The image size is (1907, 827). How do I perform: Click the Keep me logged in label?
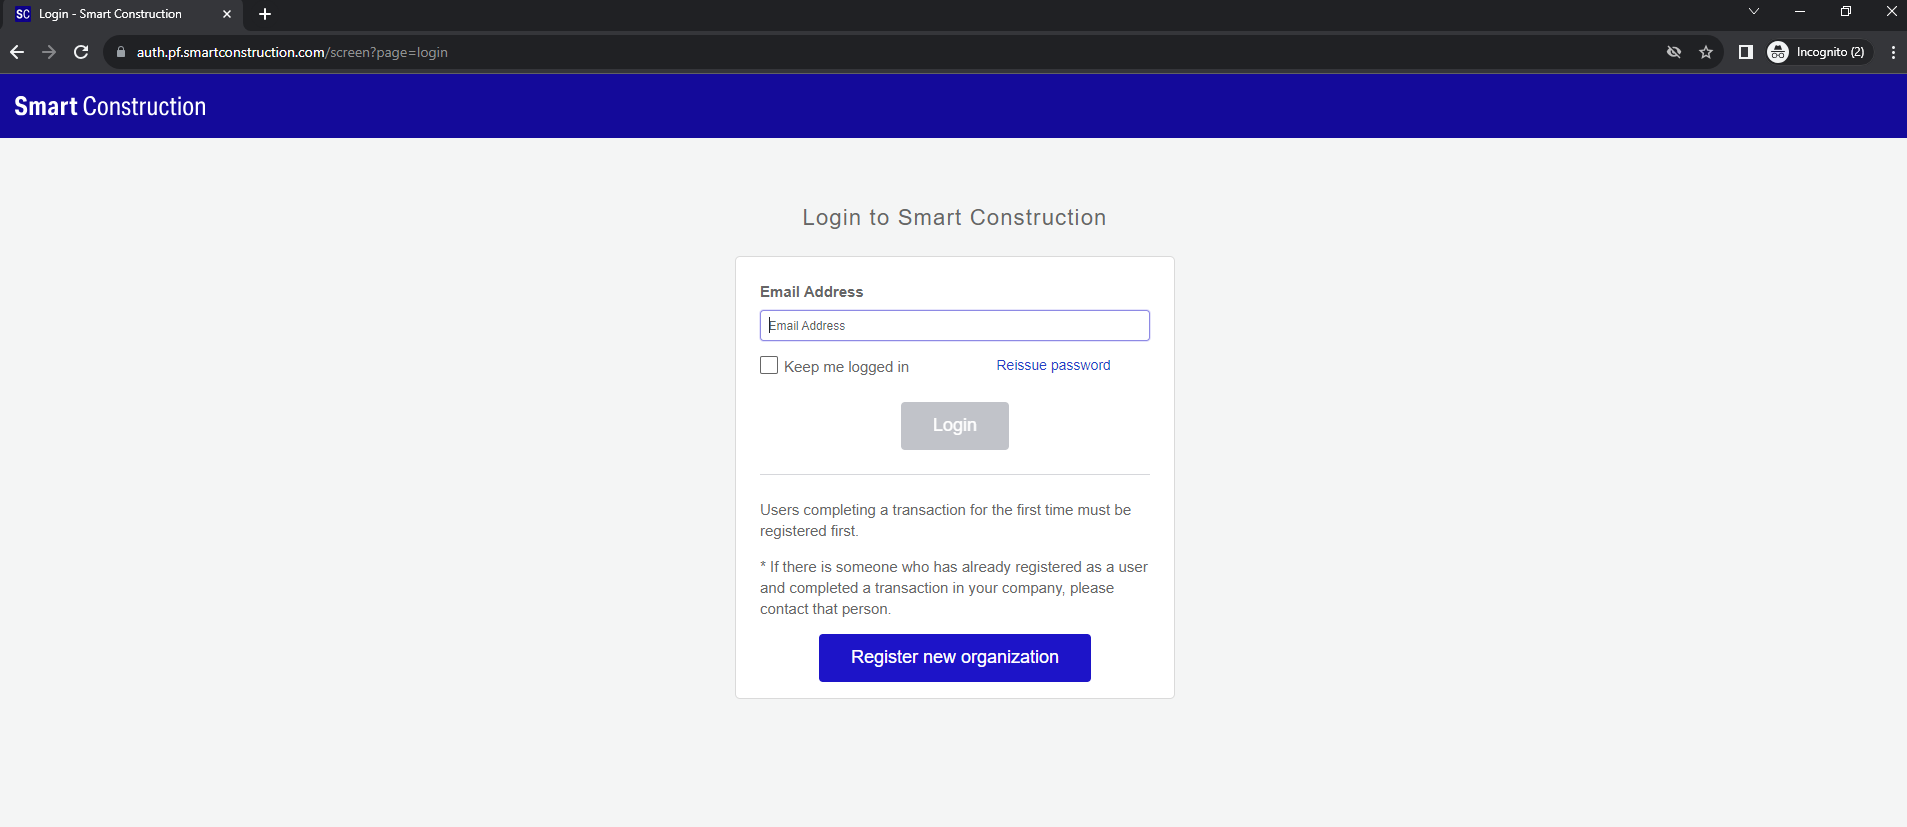[846, 367]
